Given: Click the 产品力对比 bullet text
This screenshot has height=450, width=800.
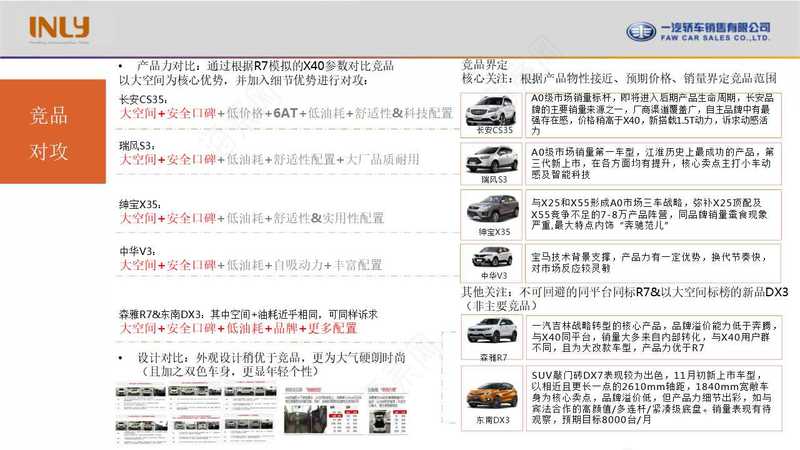Looking at the screenshot, I should 256,73.
